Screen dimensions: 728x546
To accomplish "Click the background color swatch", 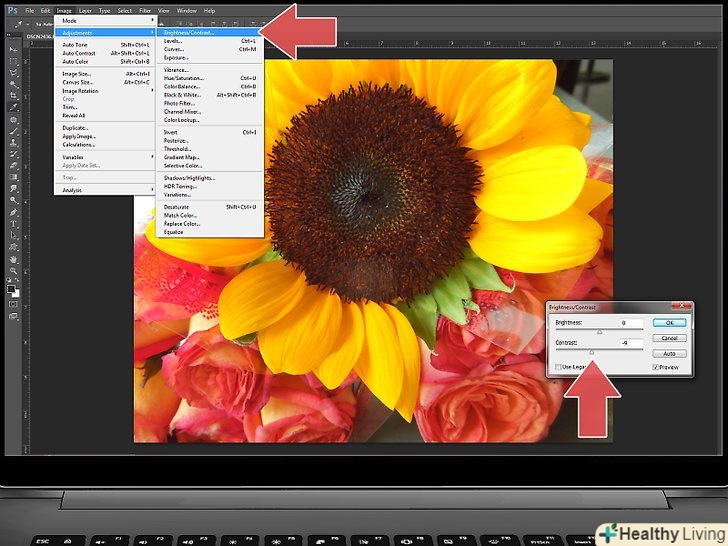I will (16, 294).
